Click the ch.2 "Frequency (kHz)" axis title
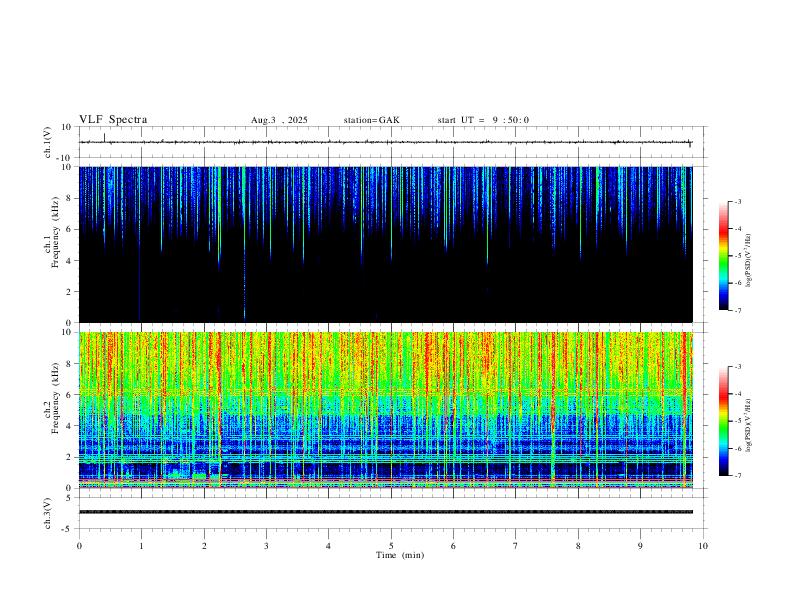792x612 pixels. click(x=55, y=397)
